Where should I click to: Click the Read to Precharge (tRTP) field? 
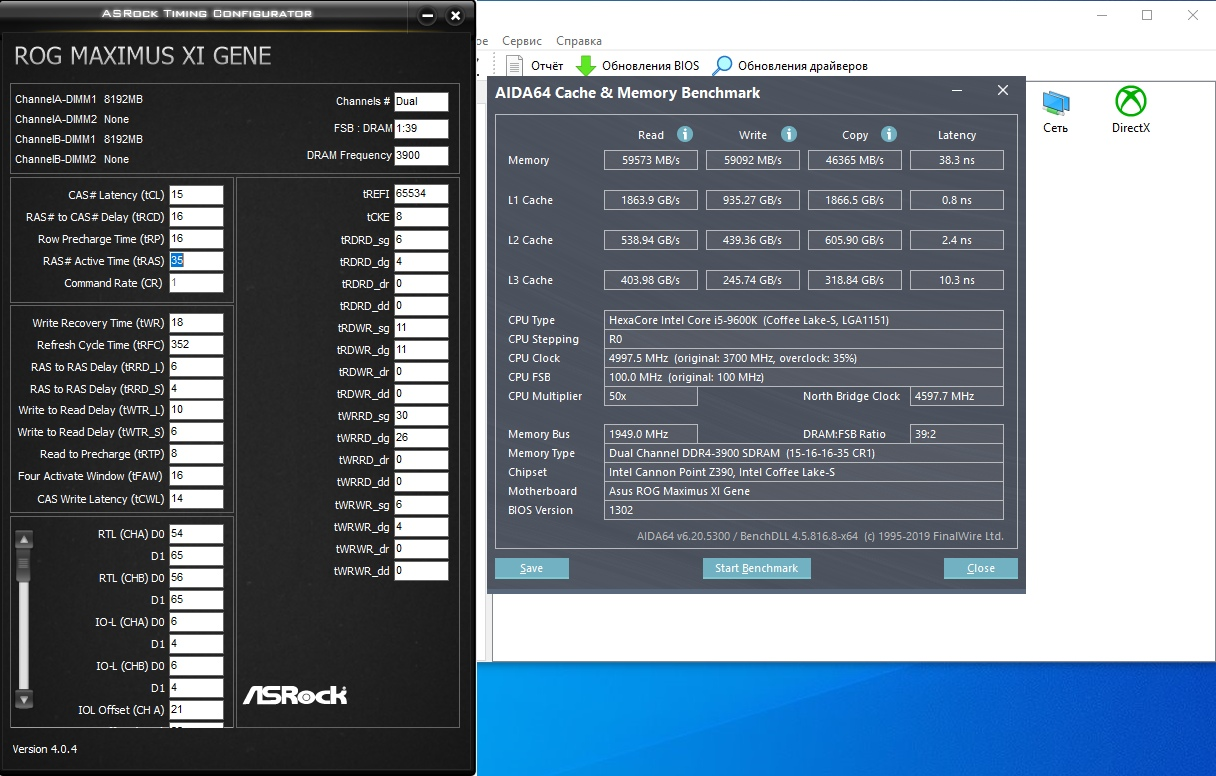click(x=196, y=454)
